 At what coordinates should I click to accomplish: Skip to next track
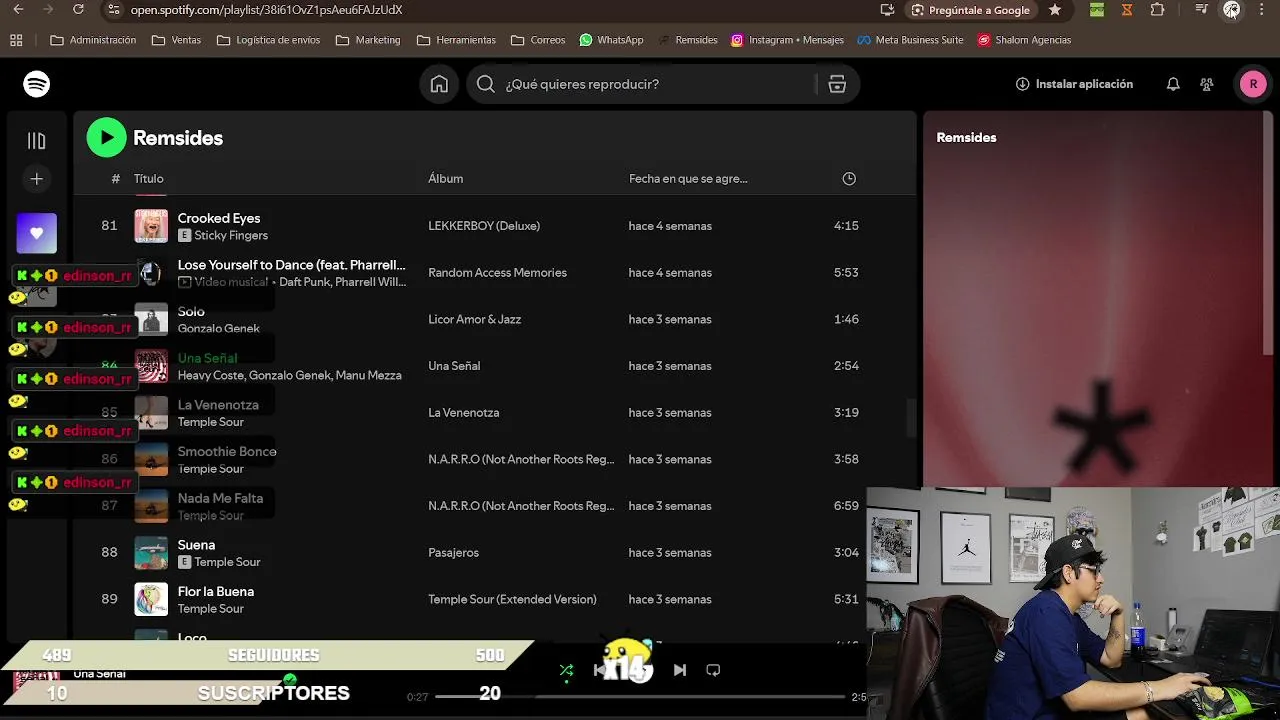click(x=679, y=670)
